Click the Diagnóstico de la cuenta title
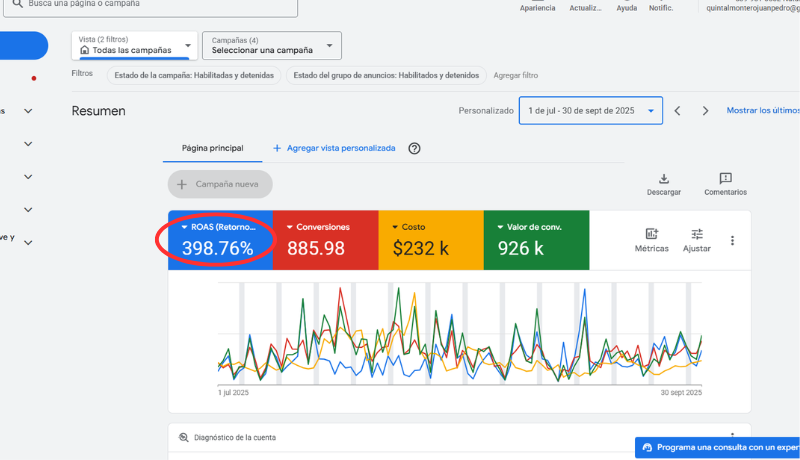The image size is (800, 460). pos(235,438)
